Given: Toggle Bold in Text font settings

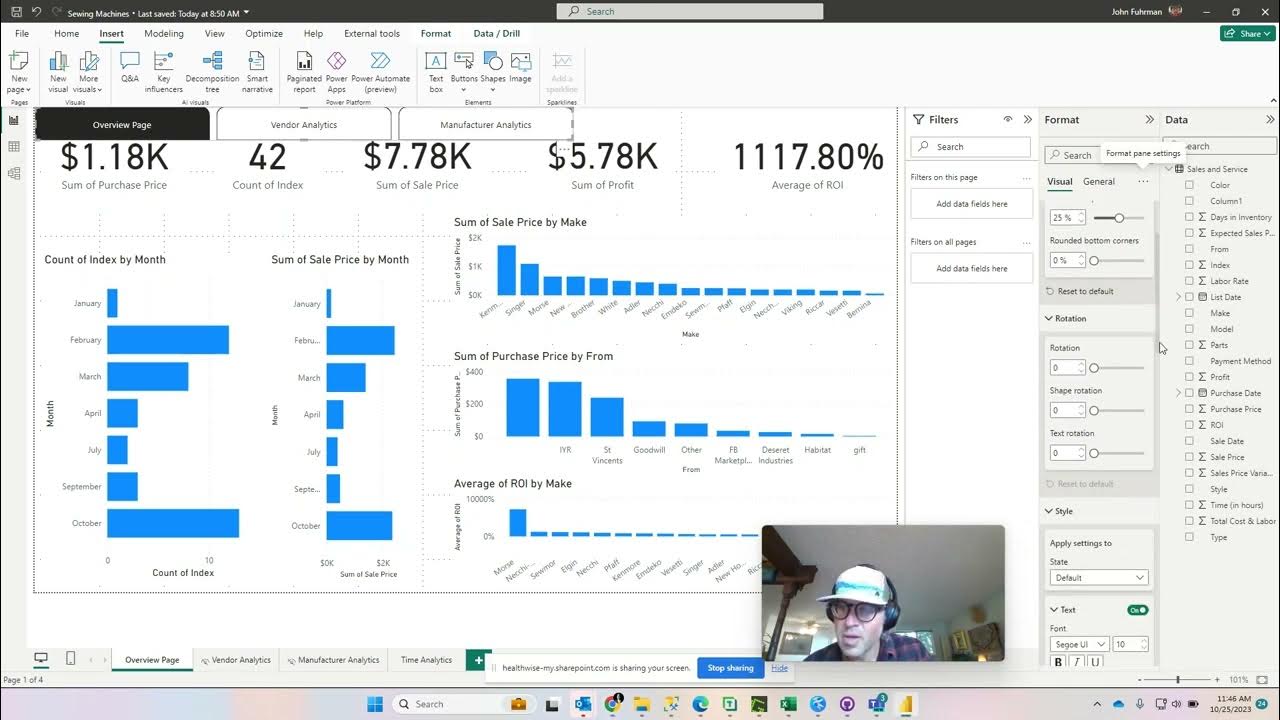Looking at the screenshot, I should pos(1059,662).
